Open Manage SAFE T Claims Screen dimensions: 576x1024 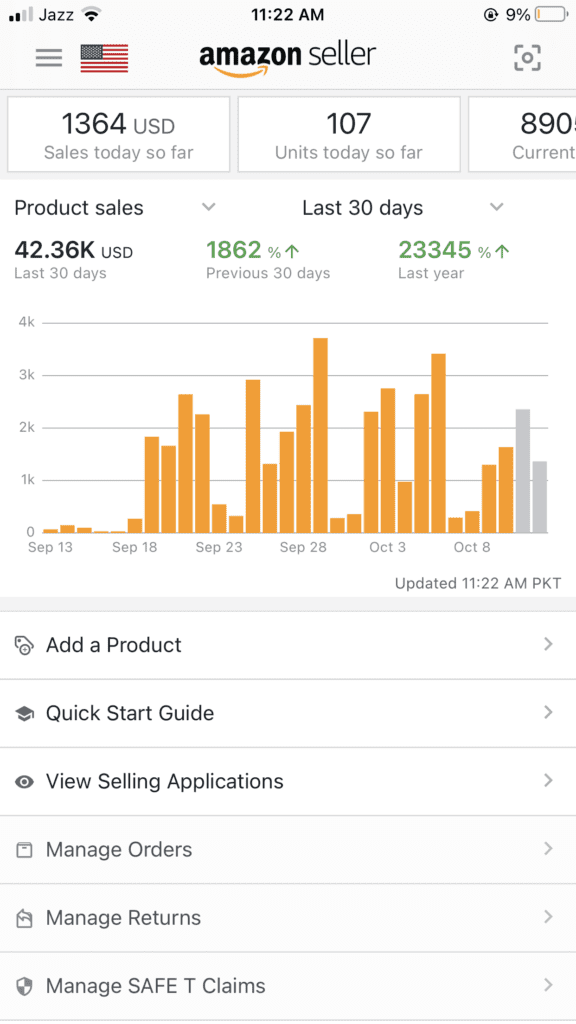coord(288,986)
